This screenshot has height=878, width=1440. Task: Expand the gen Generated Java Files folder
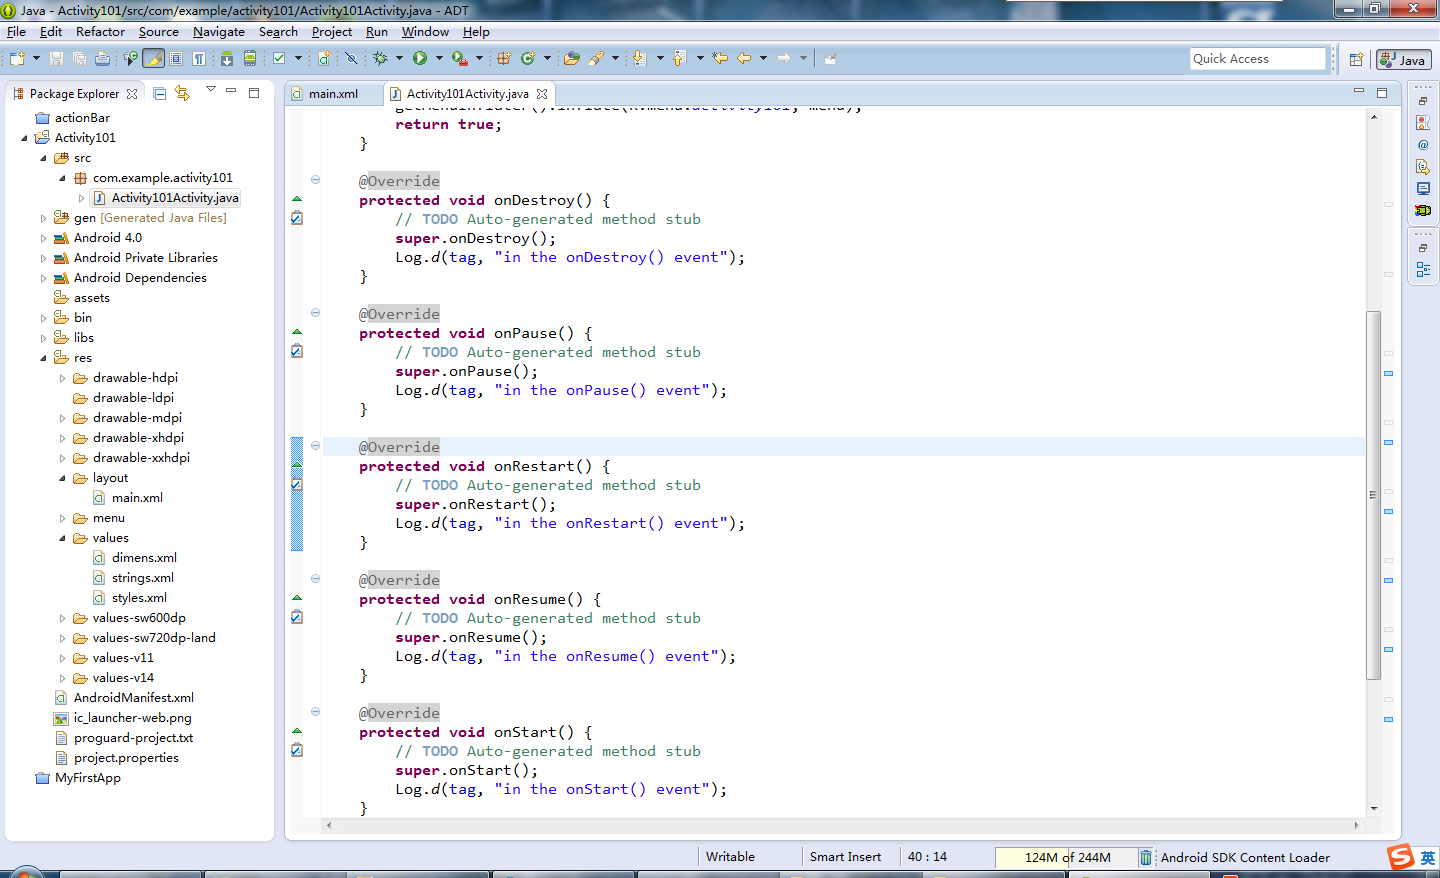[43, 218]
